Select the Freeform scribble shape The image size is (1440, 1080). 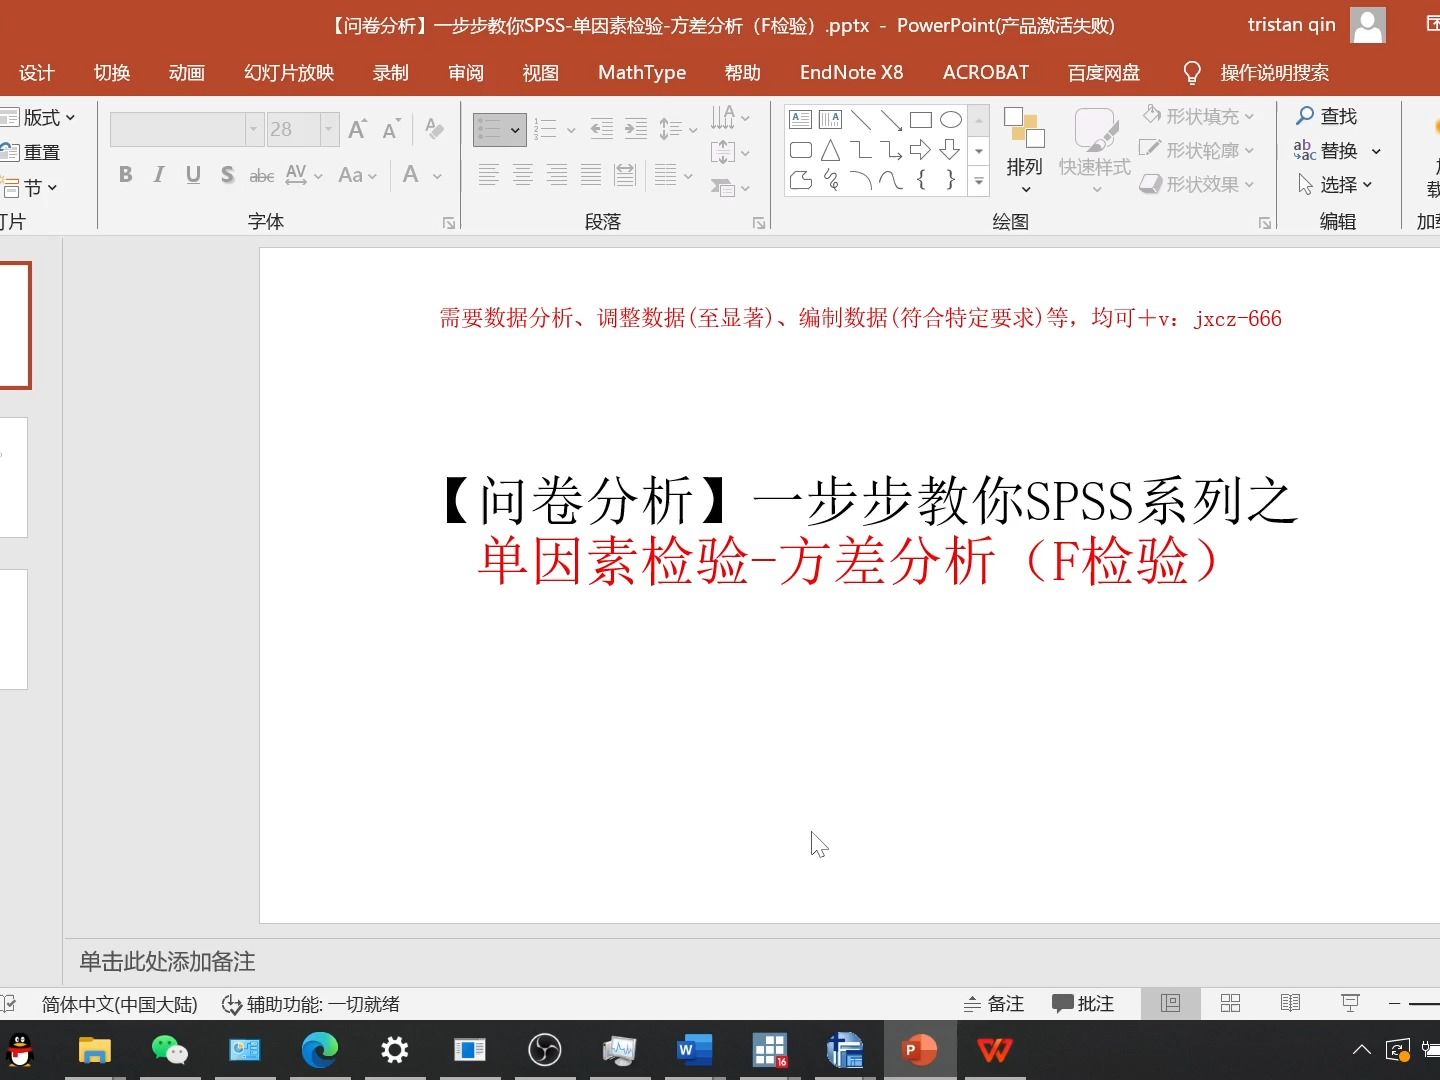(830, 180)
